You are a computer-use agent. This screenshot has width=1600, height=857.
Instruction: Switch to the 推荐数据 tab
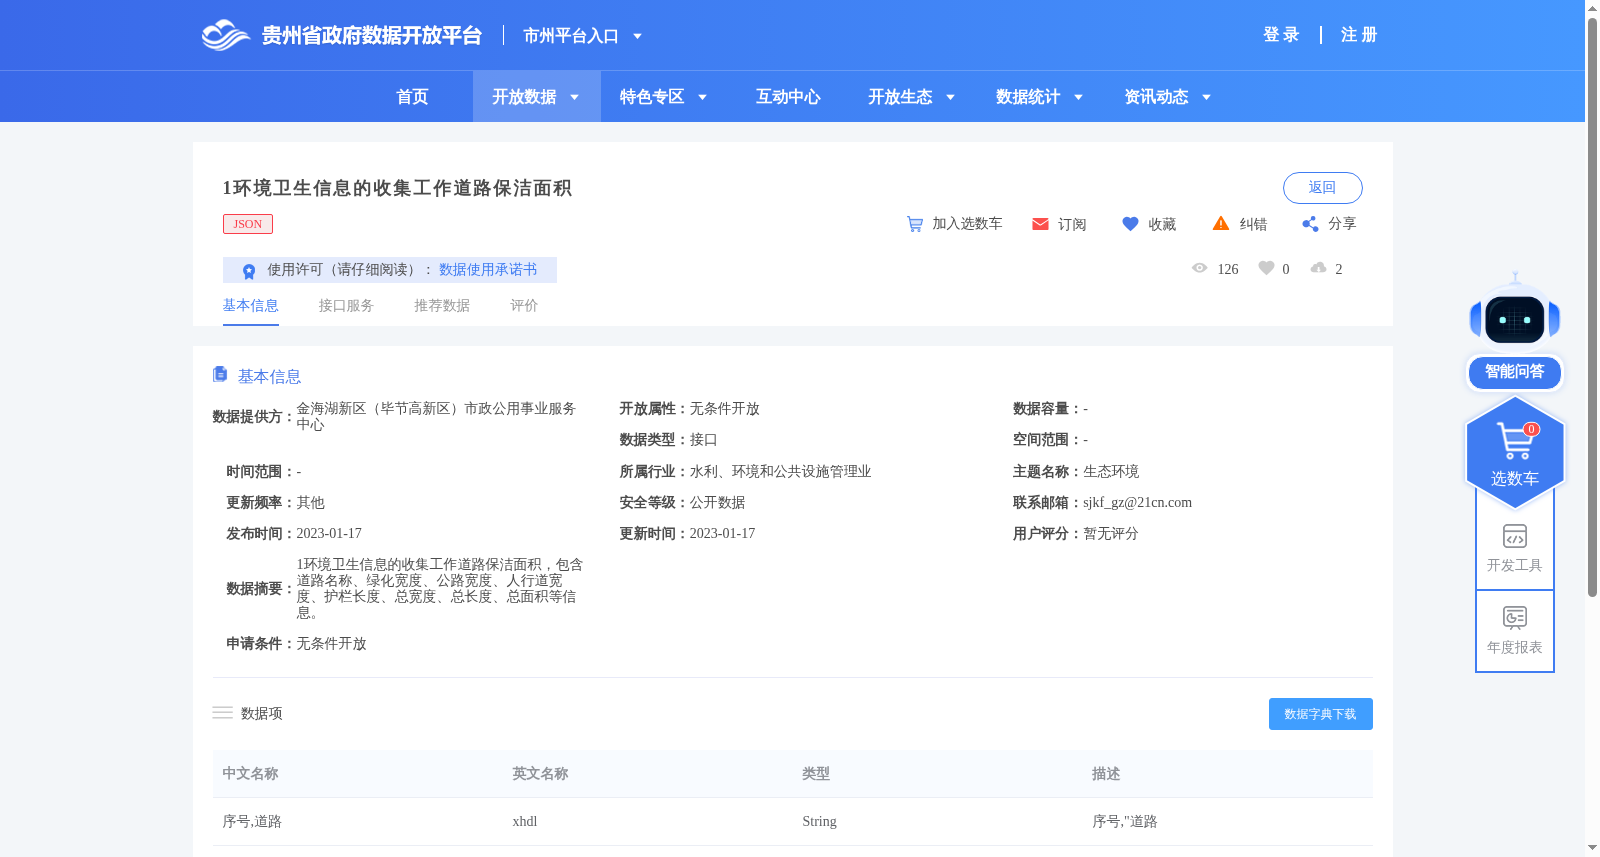pos(442,306)
